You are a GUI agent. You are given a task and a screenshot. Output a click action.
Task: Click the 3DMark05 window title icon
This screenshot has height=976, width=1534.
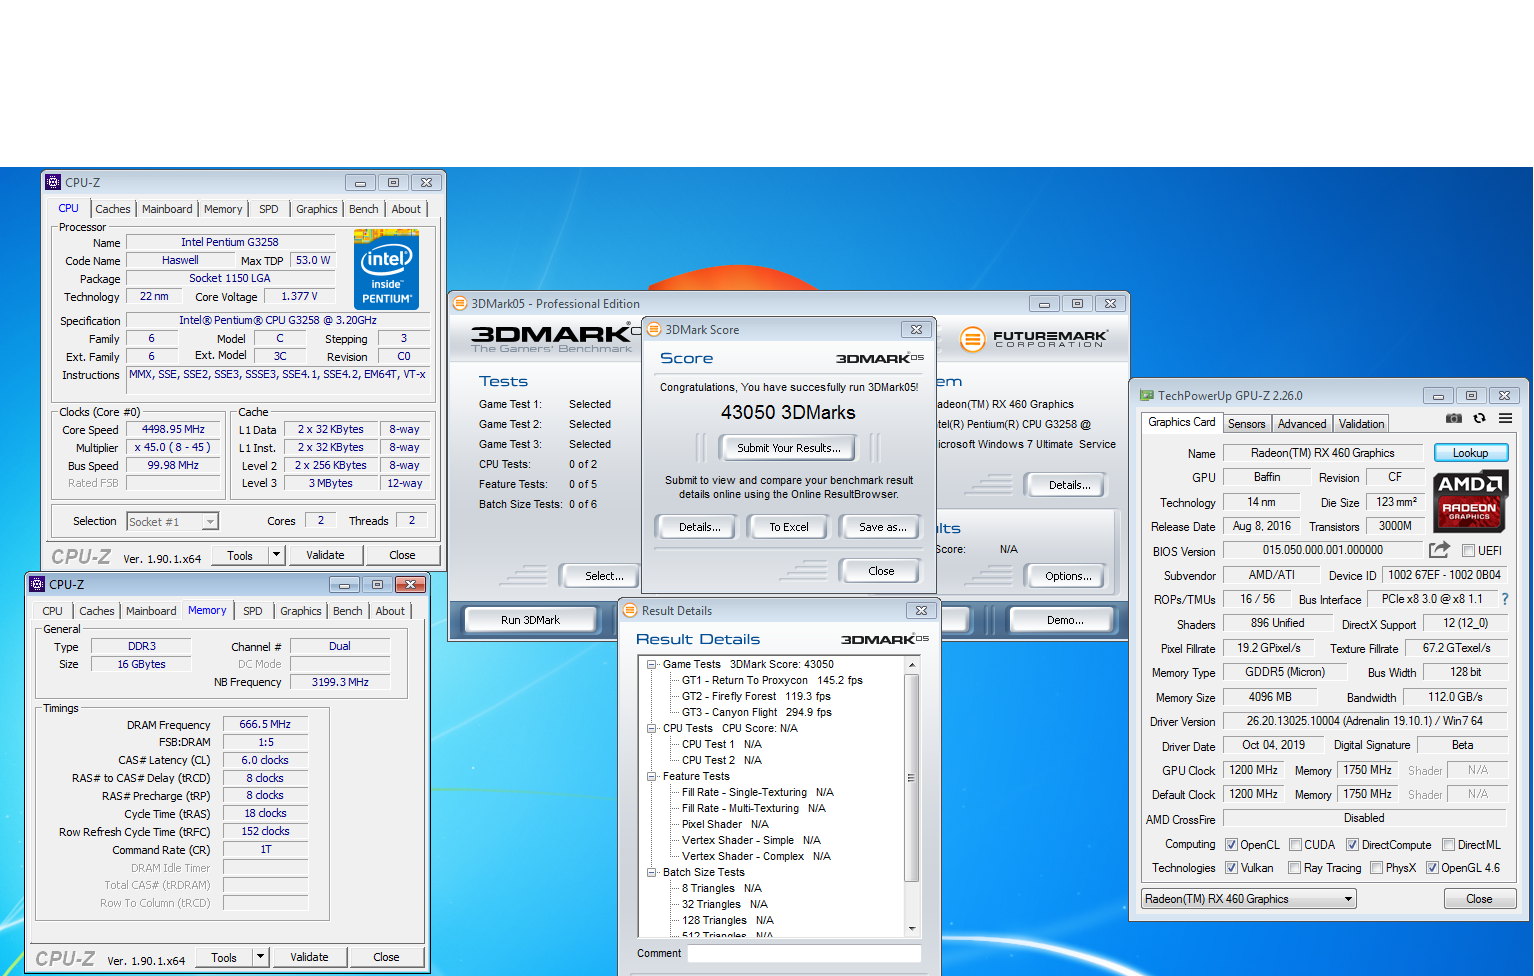click(x=460, y=303)
